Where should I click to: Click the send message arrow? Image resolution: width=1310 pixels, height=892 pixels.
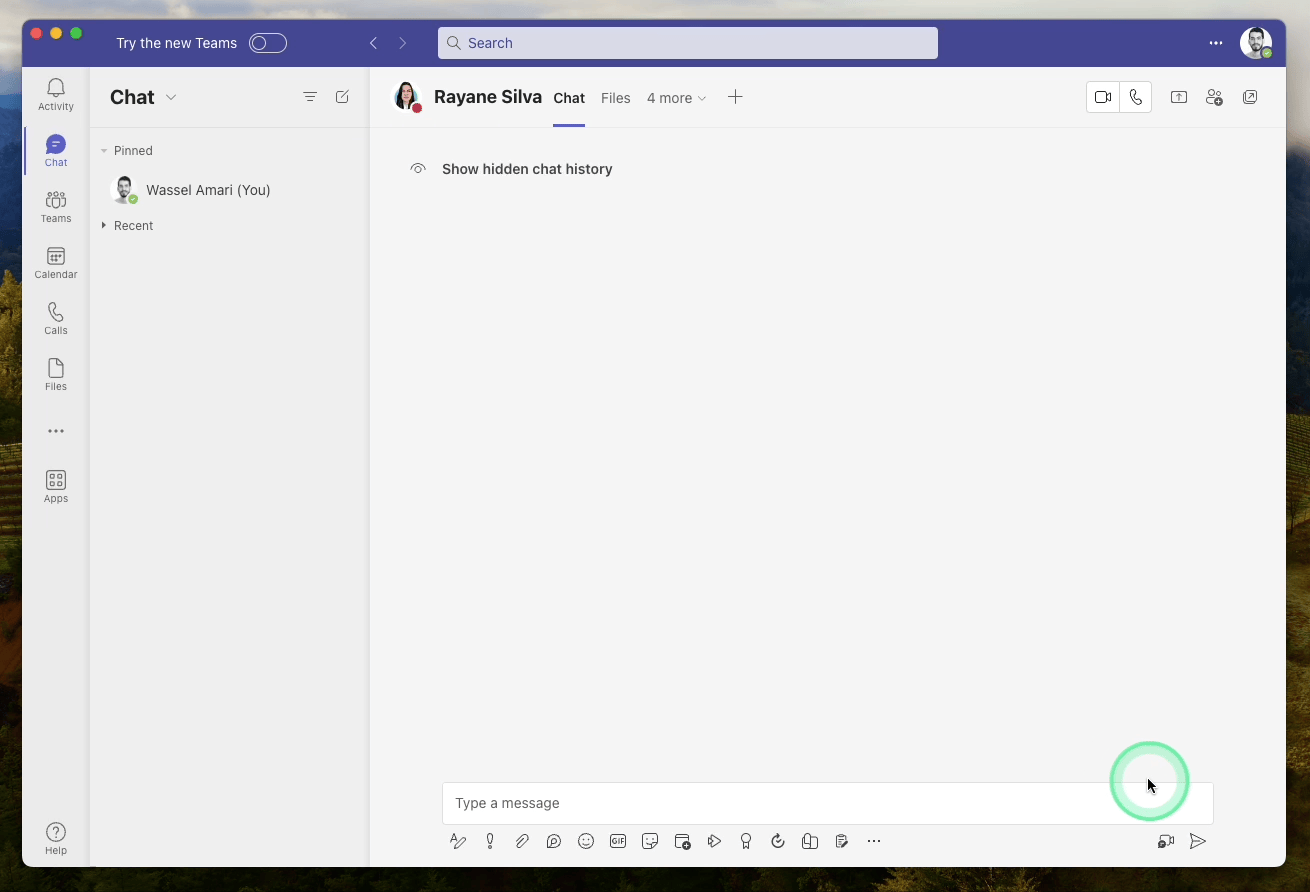click(1197, 841)
